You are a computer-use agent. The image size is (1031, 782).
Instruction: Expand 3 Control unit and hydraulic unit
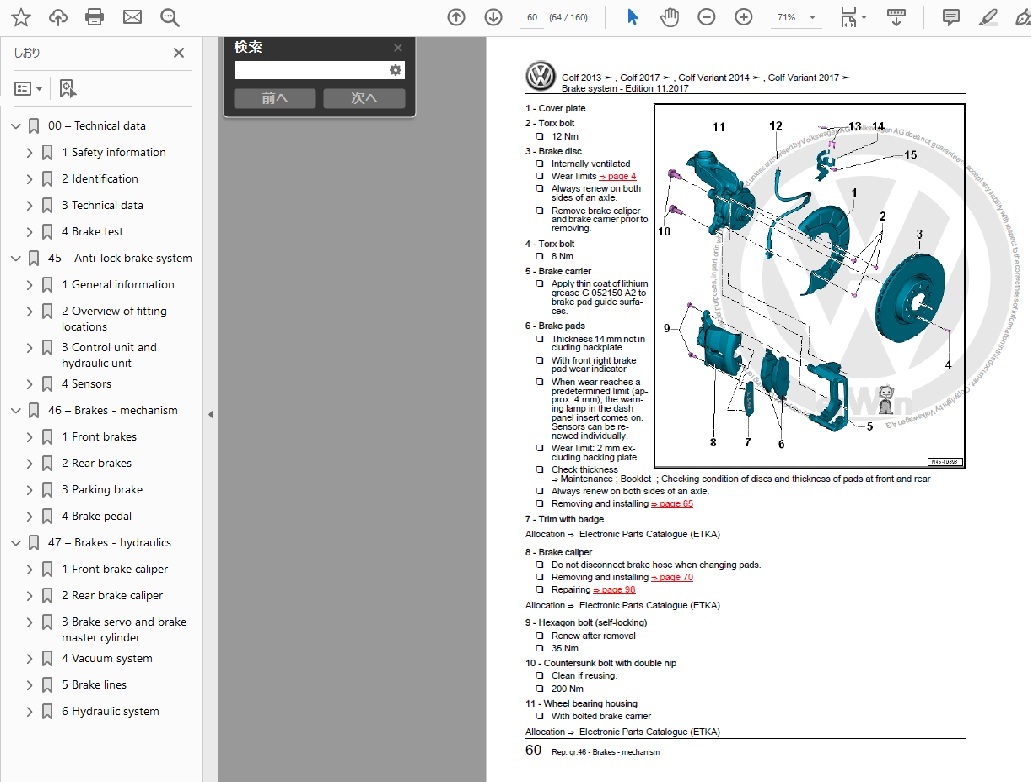click(x=29, y=347)
